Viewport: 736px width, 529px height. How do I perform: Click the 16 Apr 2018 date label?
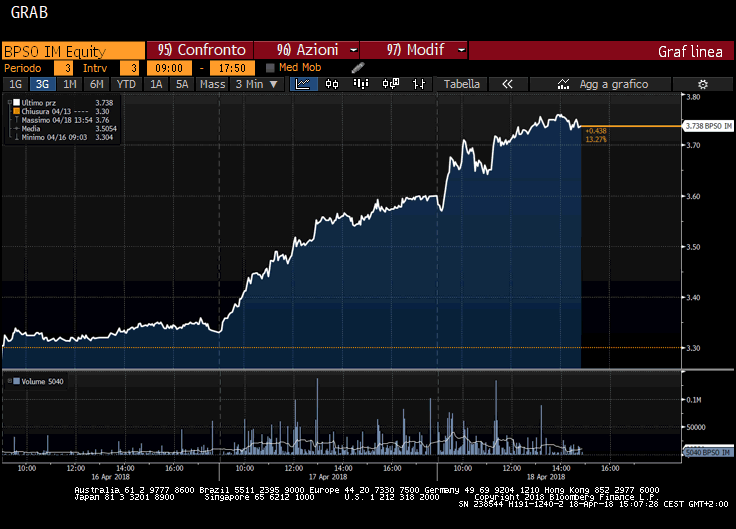[x=110, y=477]
